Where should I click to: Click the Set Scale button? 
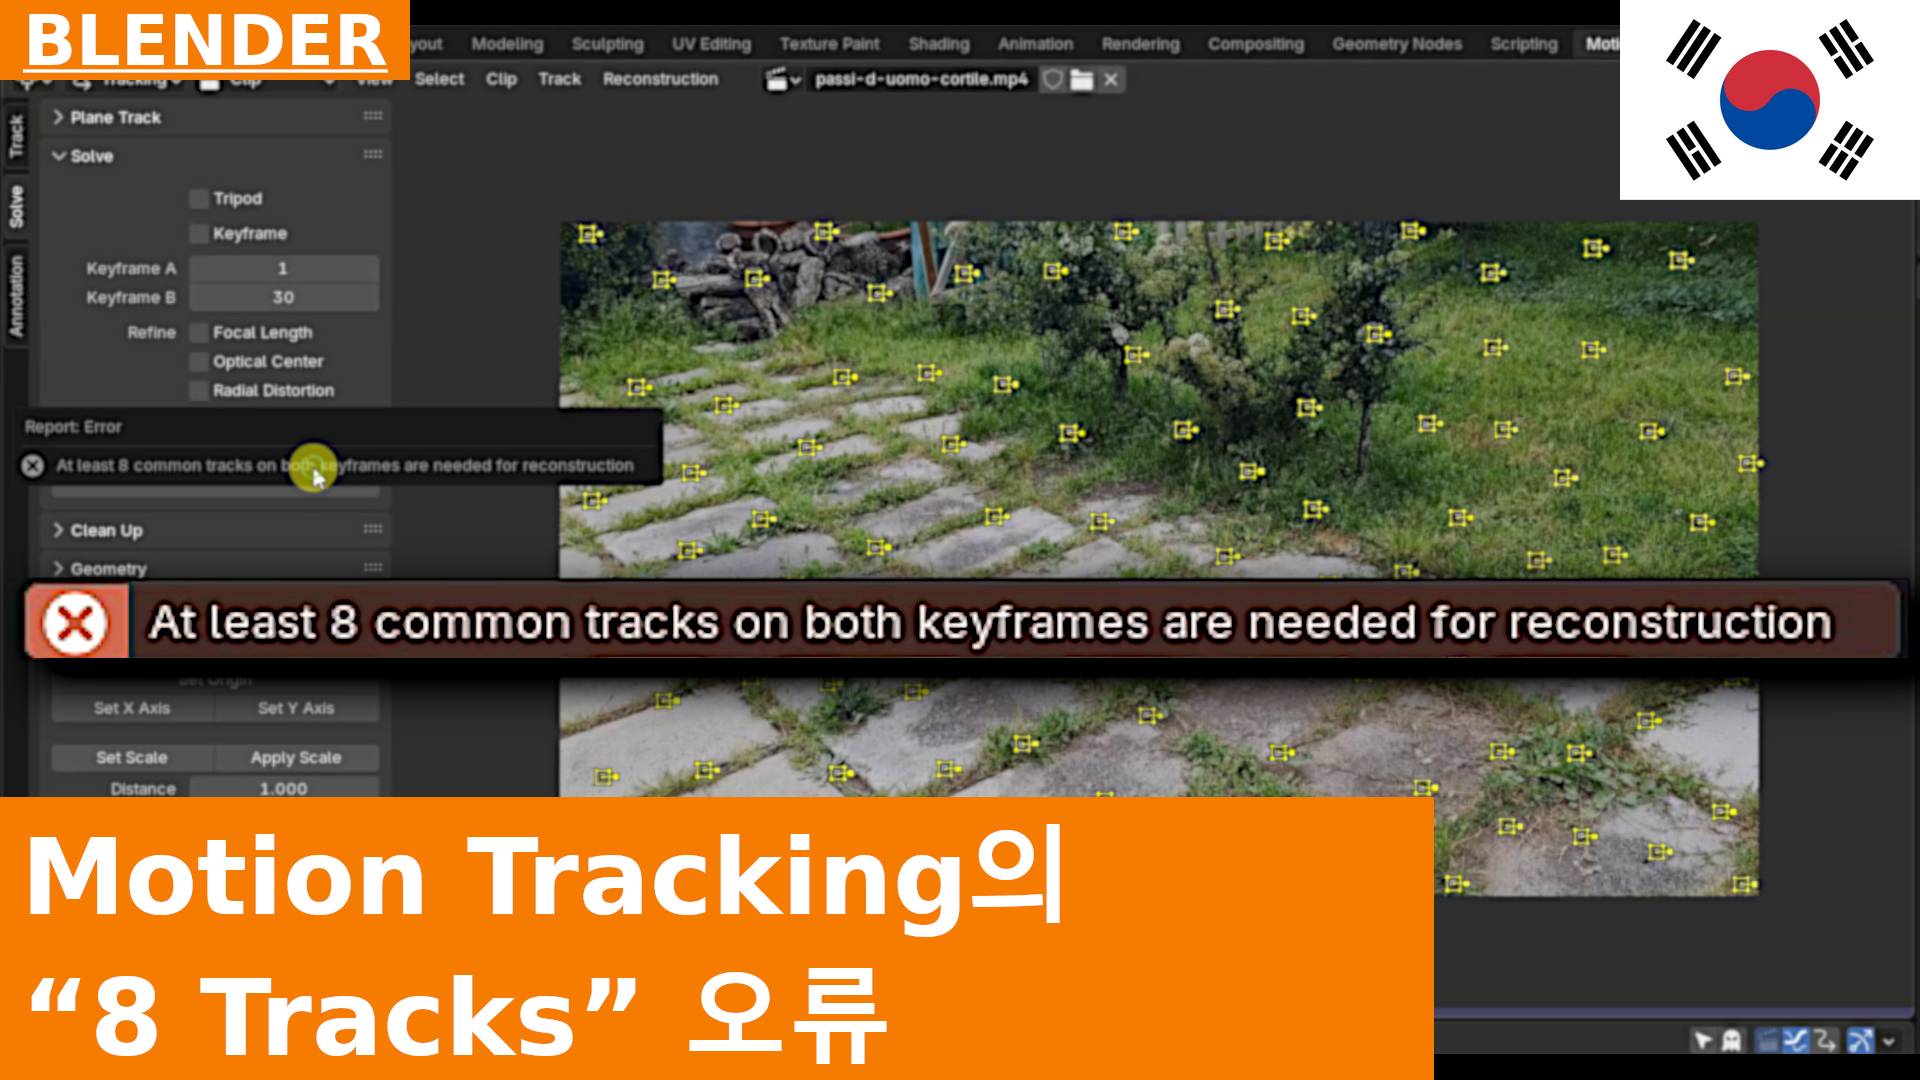pos(132,758)
